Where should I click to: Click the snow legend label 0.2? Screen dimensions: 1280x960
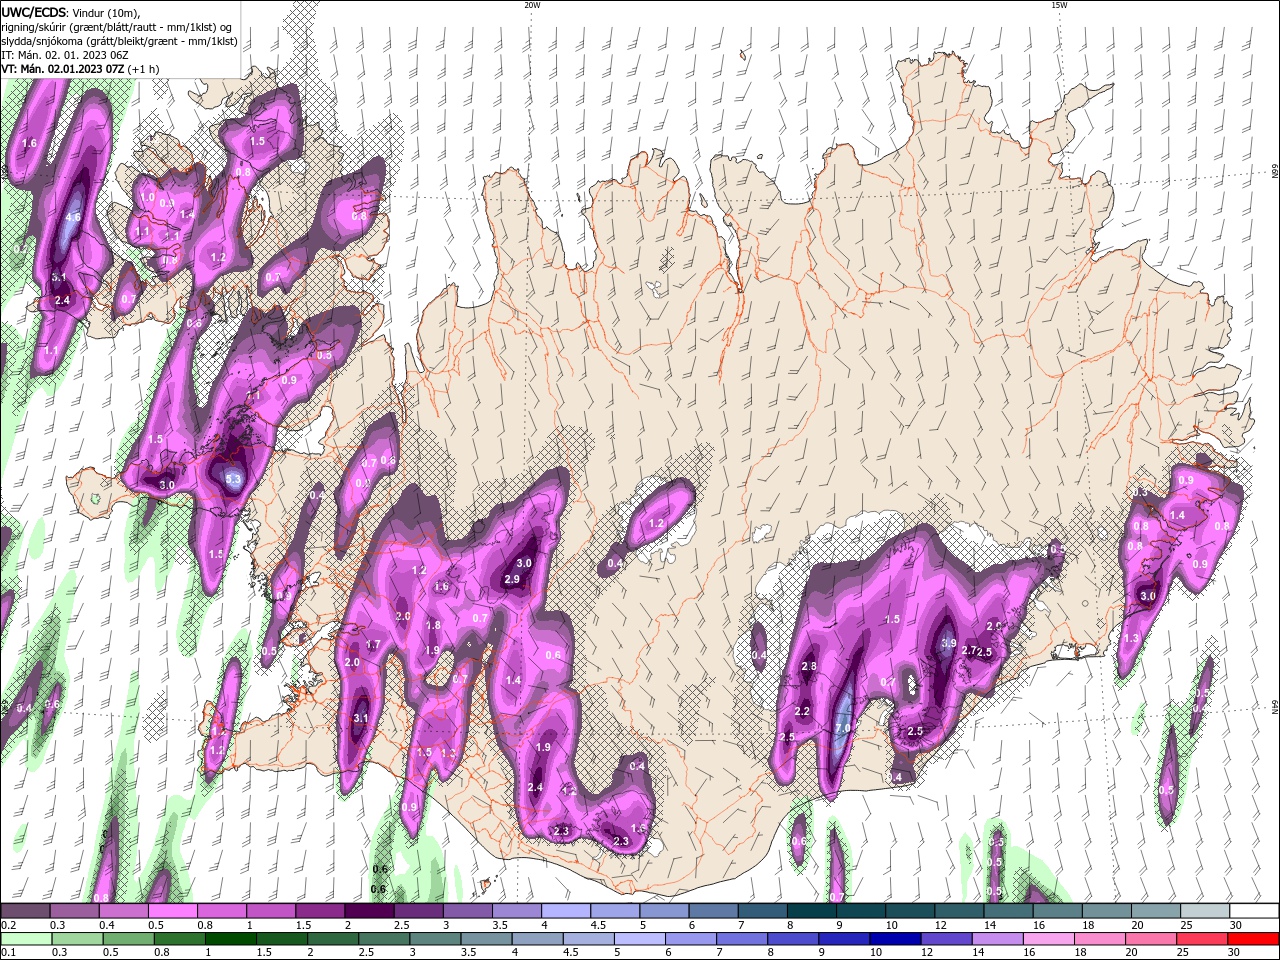(x=8, y=925)
